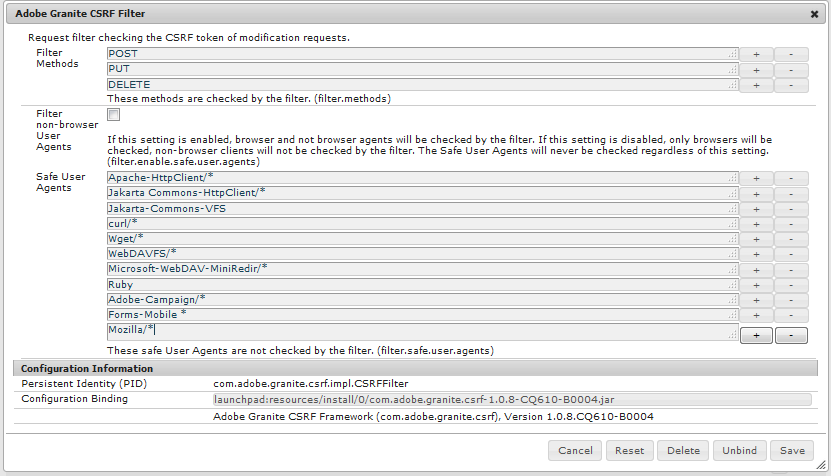This screenshot has height=476, width=831.
Task: Edit the POST filter method field
Action: pyautogui.click(x=422, y=54)
